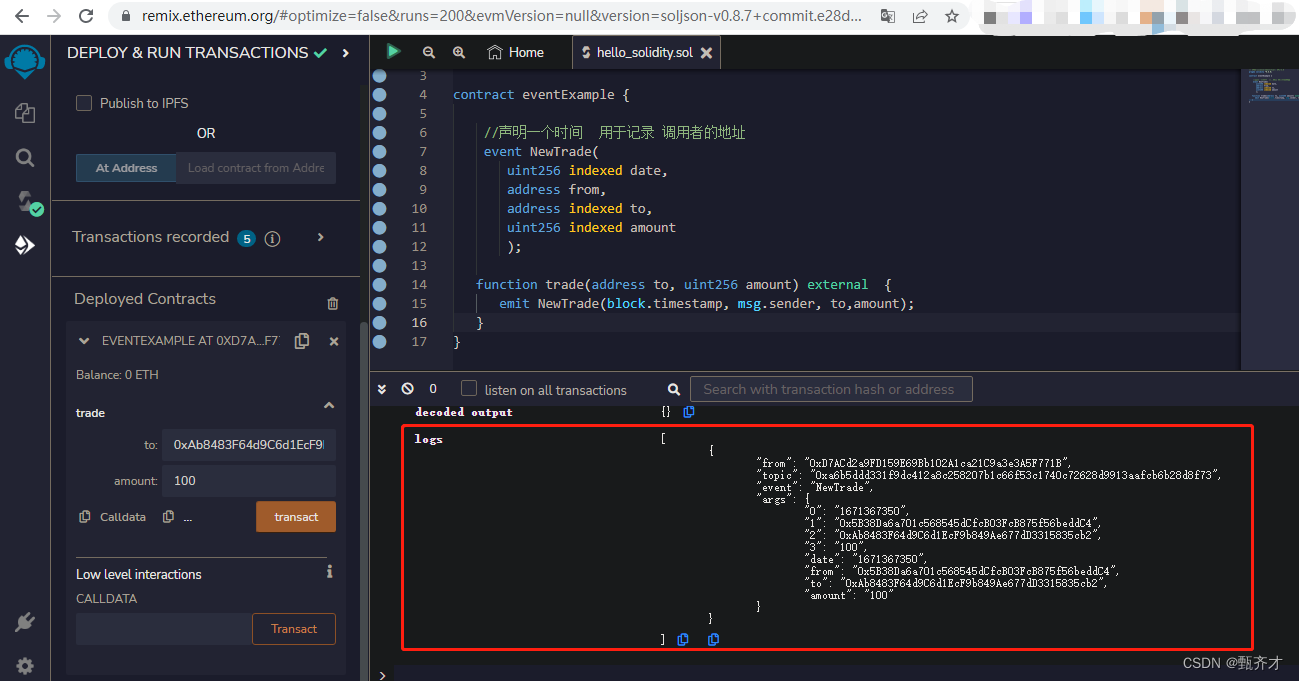Open Remix settings gear icon
This screenshot has width=1299, height=681.
(x=25, y=665)
